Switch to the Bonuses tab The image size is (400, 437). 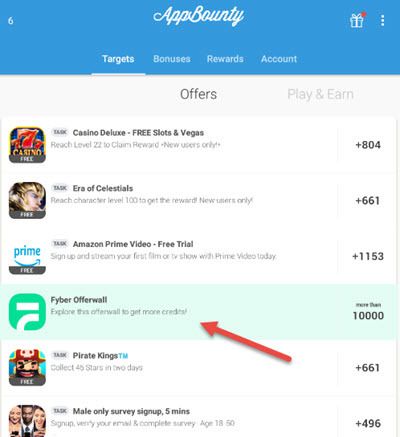pyautogui.click(x=172, y=59)
